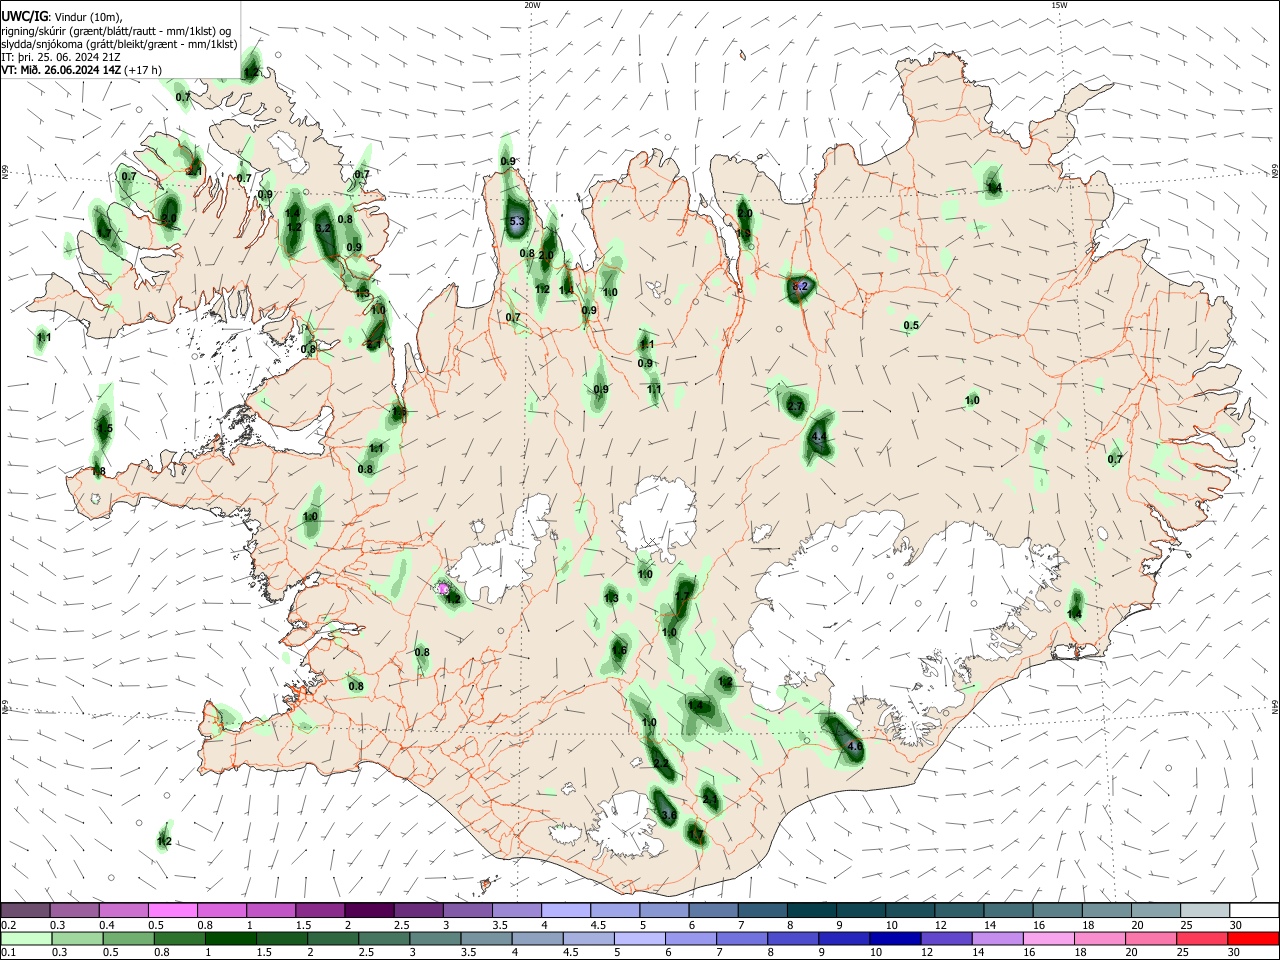Choose the light pink swatch between 16 and 18, lower legend row
The image size is (1280, 960).
pos(1048,938)
